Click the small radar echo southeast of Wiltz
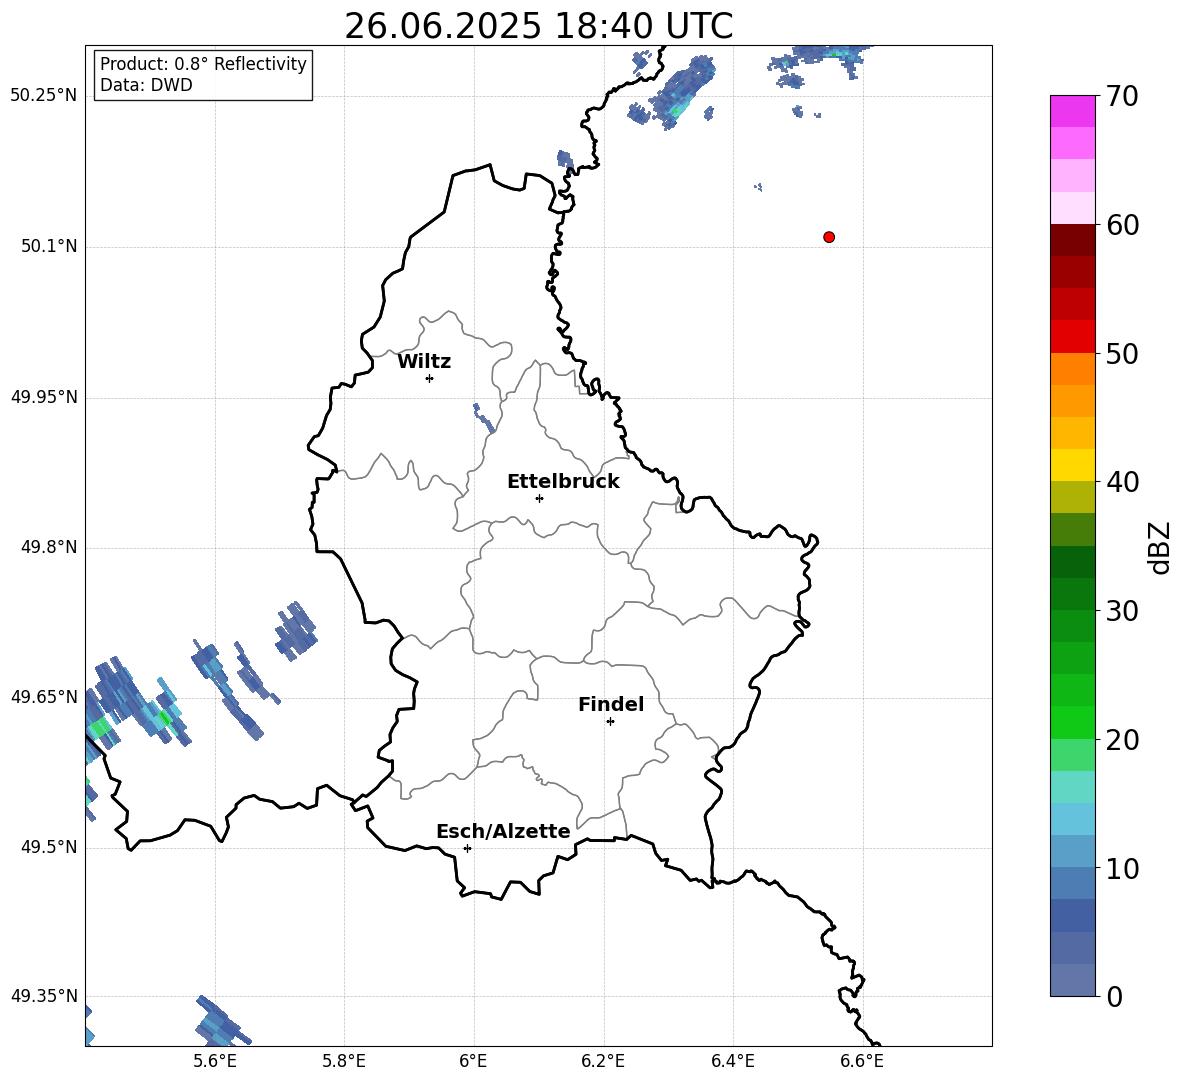The image size is (1184, 1081). tap(483, 417)
